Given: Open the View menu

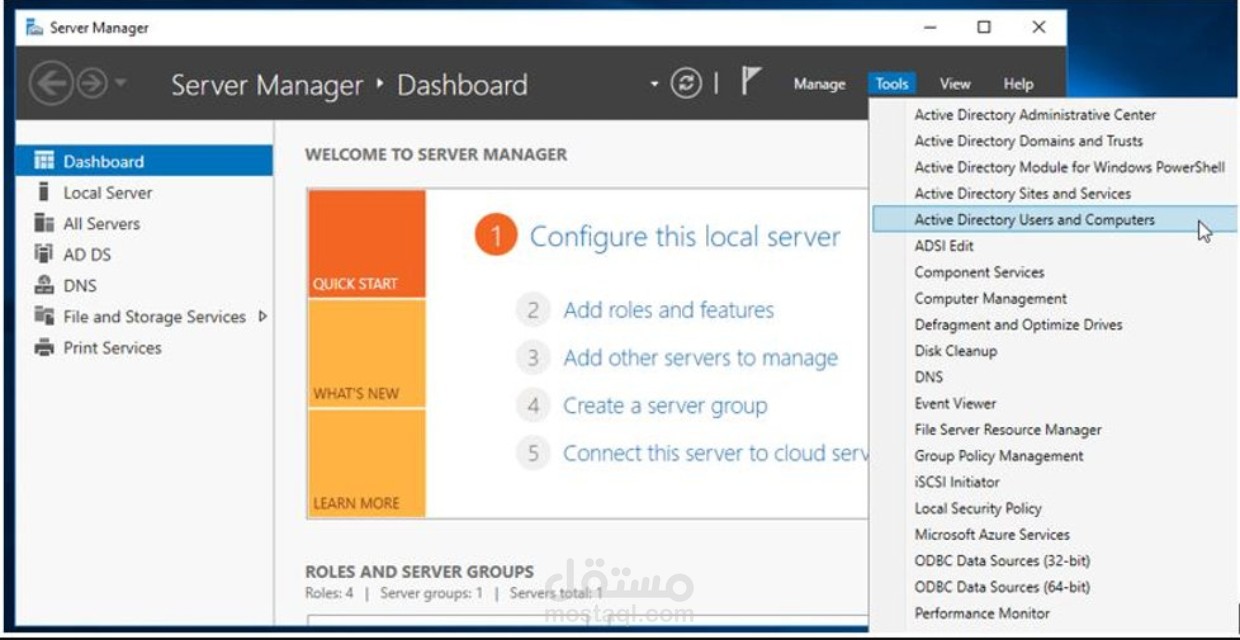Looking at the screenshot, I should click(955, 84).
